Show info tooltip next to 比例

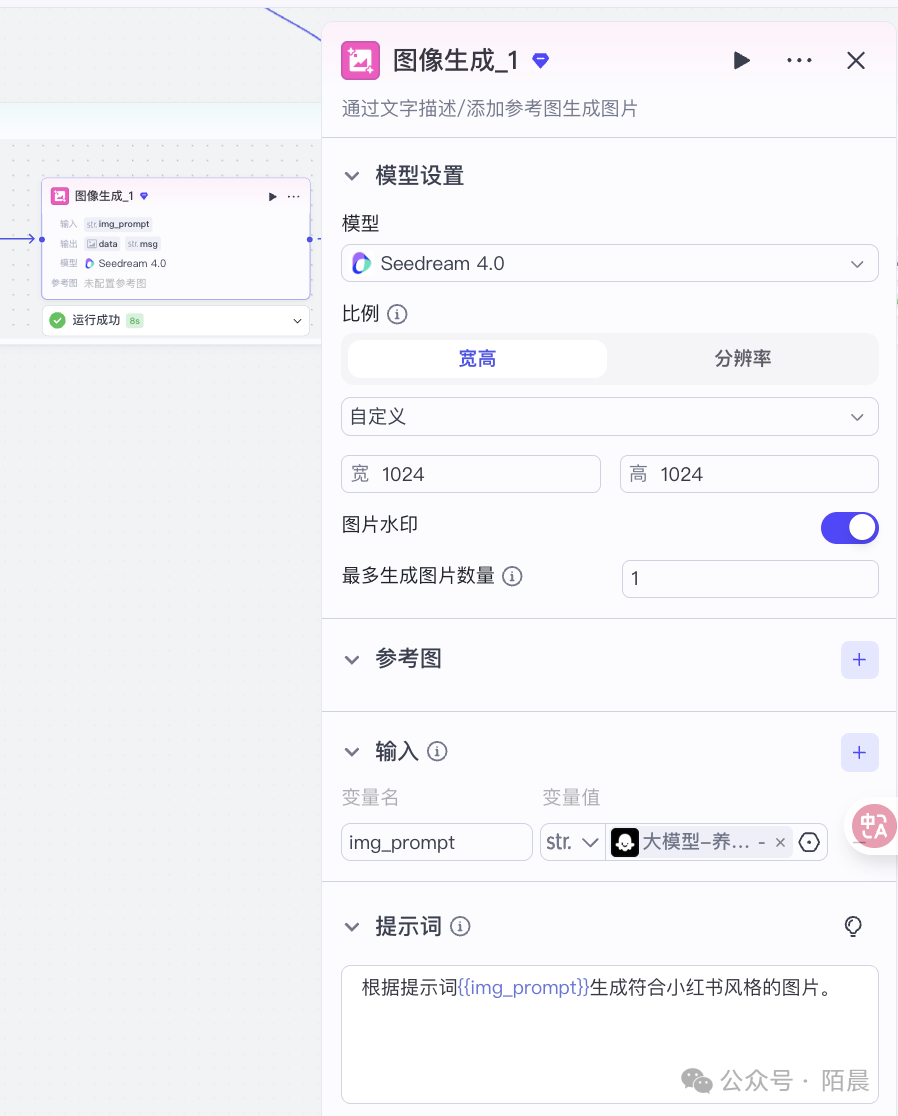pyautogui.click(x=397, y=314)
